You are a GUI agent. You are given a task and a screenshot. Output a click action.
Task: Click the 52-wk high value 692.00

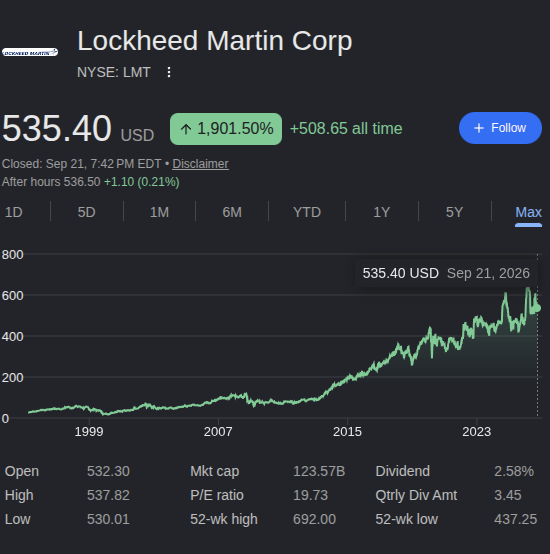click(x=314, y=519)
